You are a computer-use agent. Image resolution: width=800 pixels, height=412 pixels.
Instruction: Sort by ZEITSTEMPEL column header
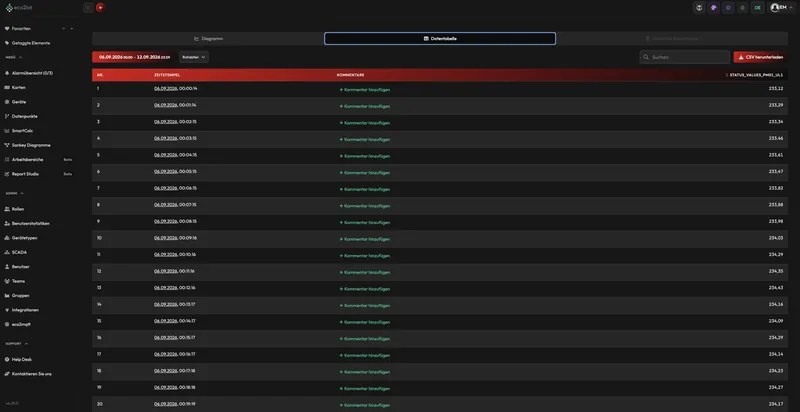(167, 75)
